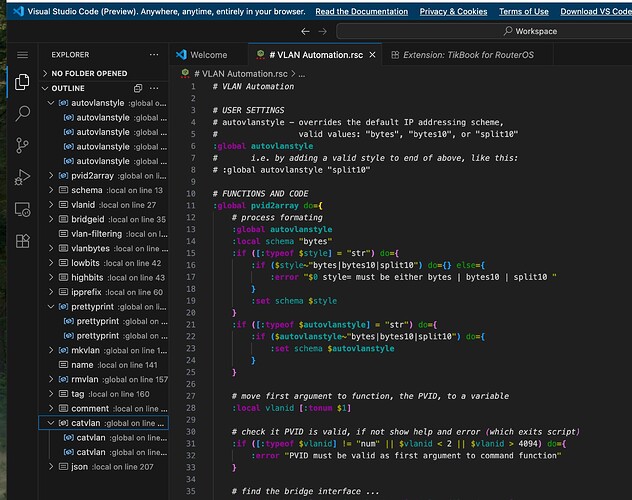Viewport: 632px width, 500px height.
Task: Click the Outline collapse all icon
Action: (x=138, y=88)
